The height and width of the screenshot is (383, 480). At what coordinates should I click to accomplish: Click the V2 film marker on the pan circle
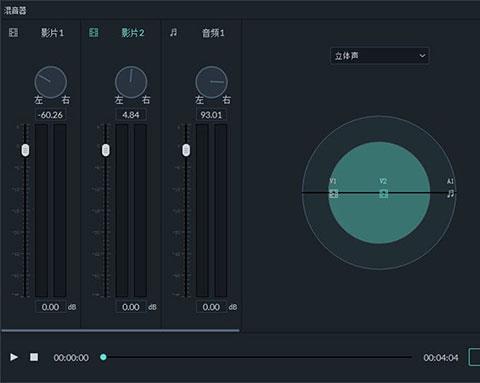pos(383,194)
